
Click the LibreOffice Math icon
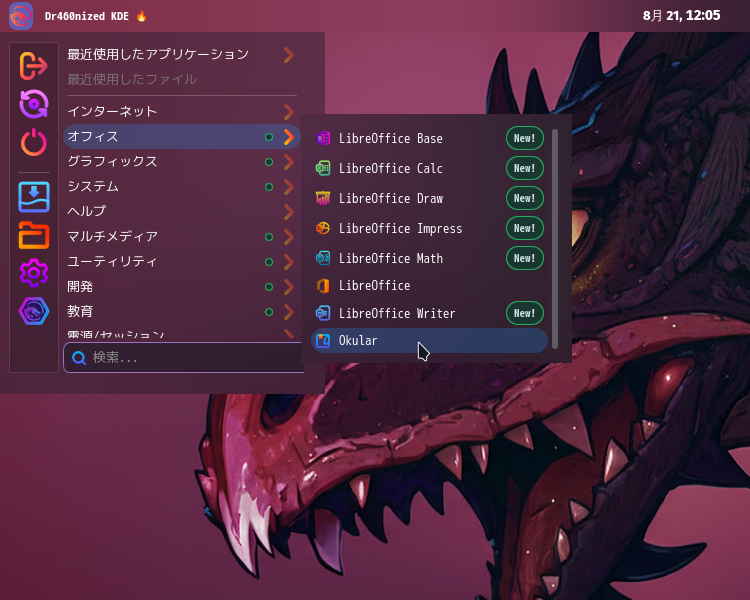[x=323, y=258]
